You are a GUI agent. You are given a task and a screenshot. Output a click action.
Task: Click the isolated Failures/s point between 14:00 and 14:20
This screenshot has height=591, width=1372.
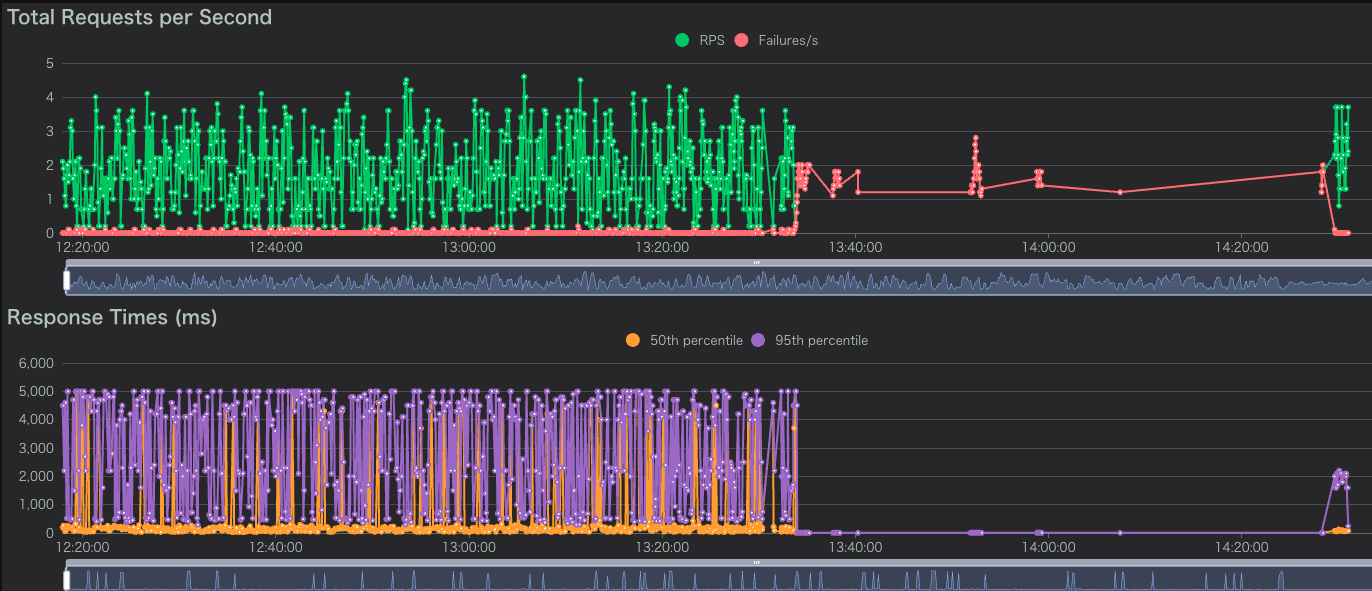coord(1120,192)
